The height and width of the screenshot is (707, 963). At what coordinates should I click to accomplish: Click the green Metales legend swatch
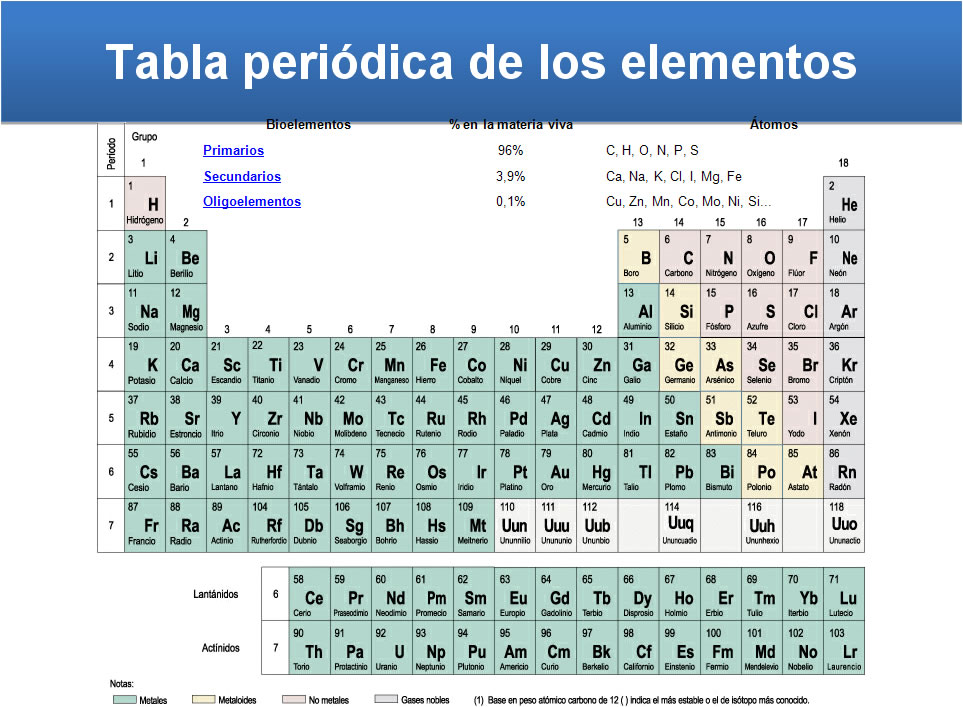coord(123,700)
